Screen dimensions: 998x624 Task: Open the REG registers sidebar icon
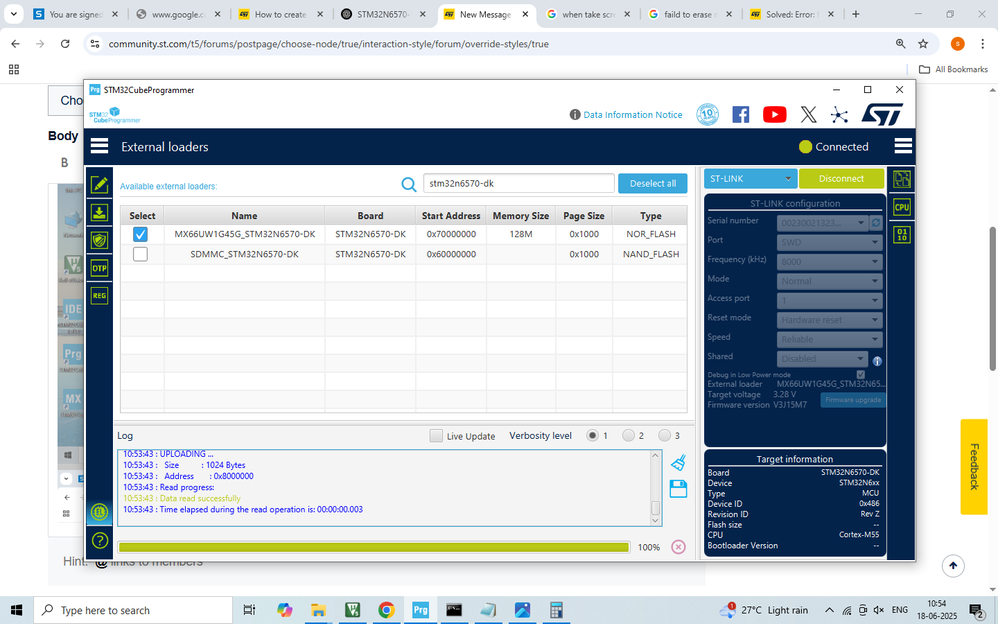coord(99,295)
